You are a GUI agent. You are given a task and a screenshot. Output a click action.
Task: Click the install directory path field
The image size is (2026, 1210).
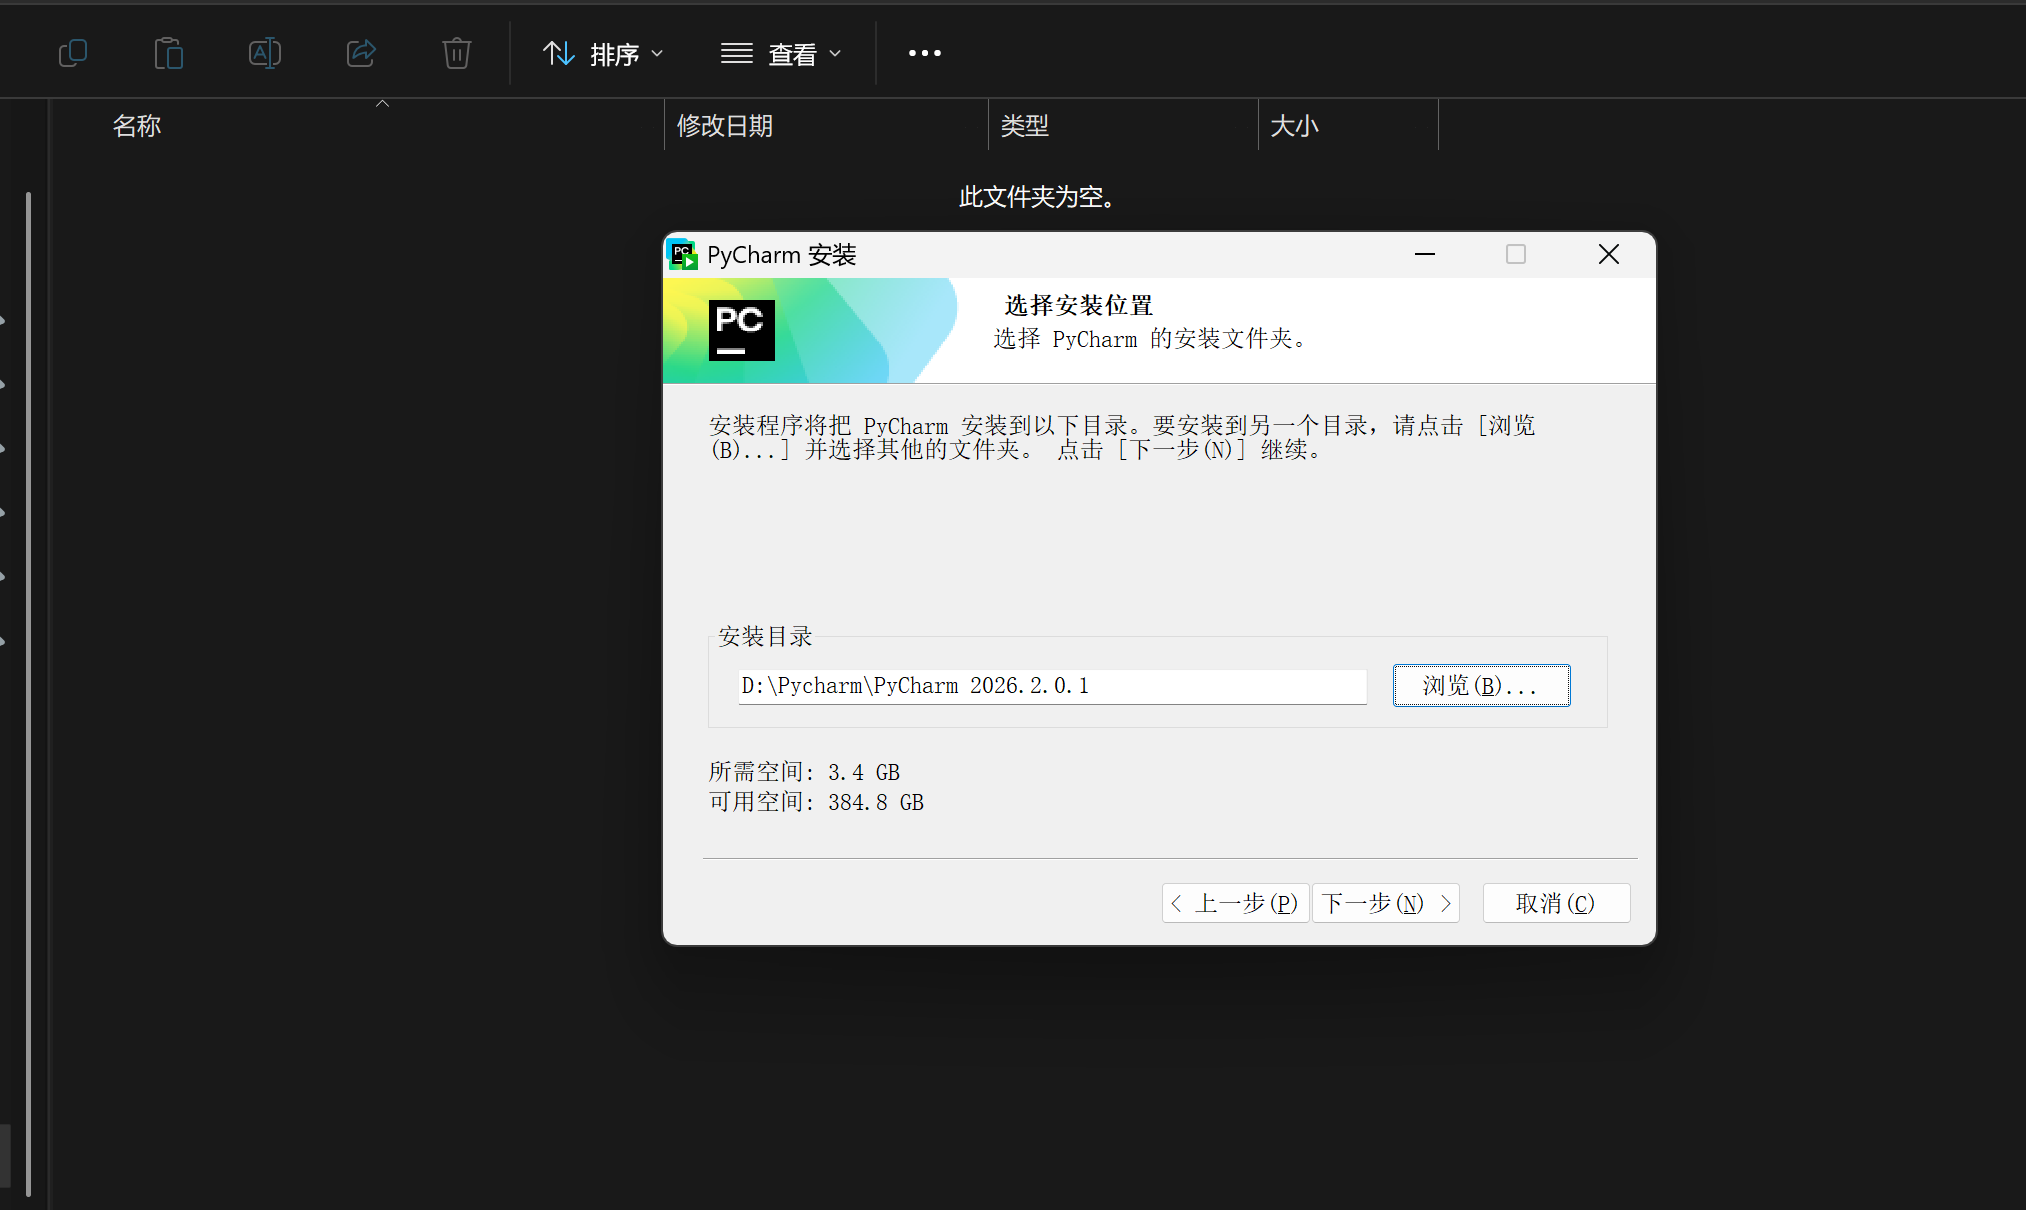1052,686
